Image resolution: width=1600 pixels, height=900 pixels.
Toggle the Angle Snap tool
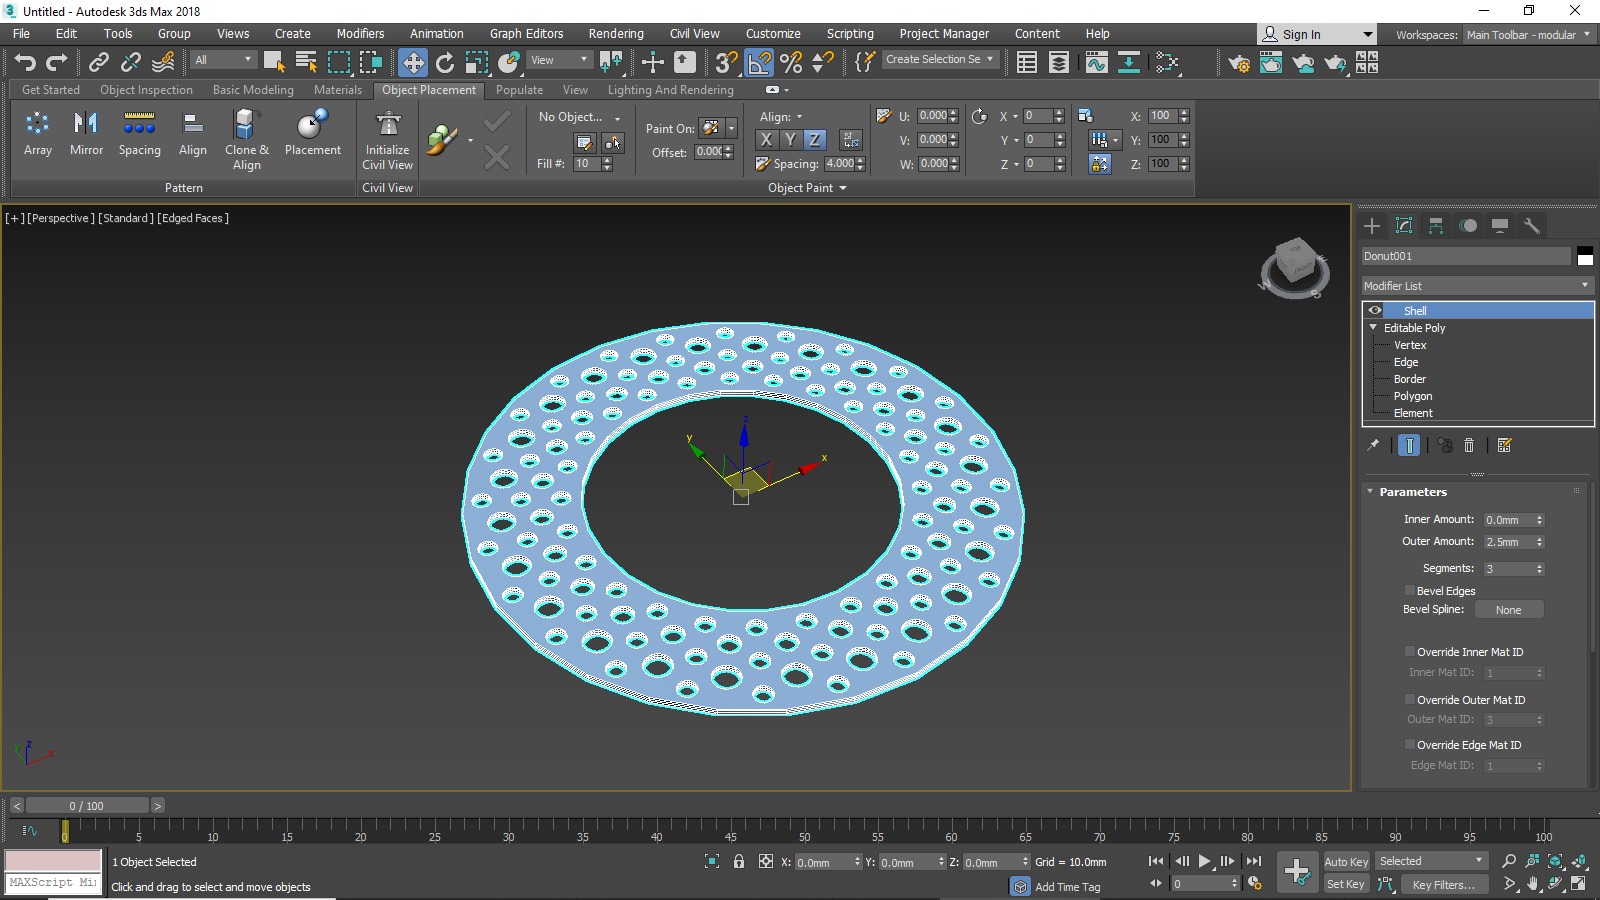(759, 63)
